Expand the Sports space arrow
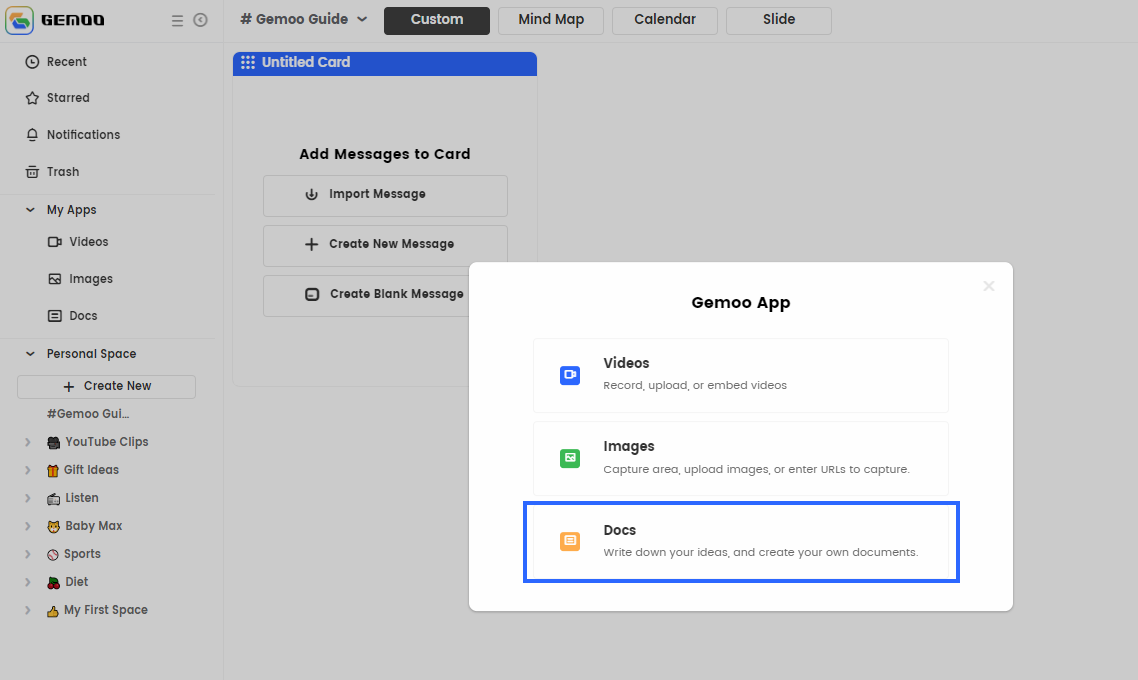Screen dimensions: 1138x680 pyautogui.click(x=28, y=554)
